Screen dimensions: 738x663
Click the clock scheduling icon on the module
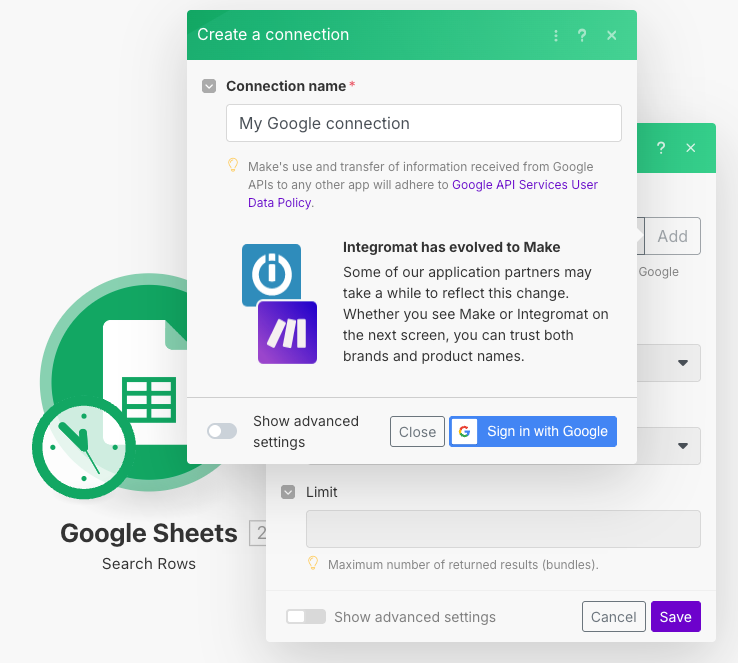point(84,447)
